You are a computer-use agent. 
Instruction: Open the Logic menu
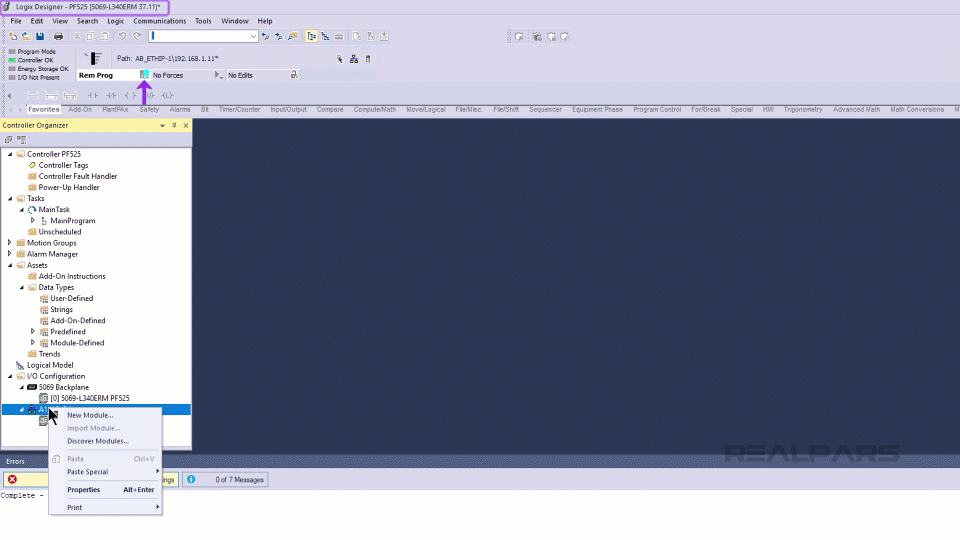[x=116, y=21]
